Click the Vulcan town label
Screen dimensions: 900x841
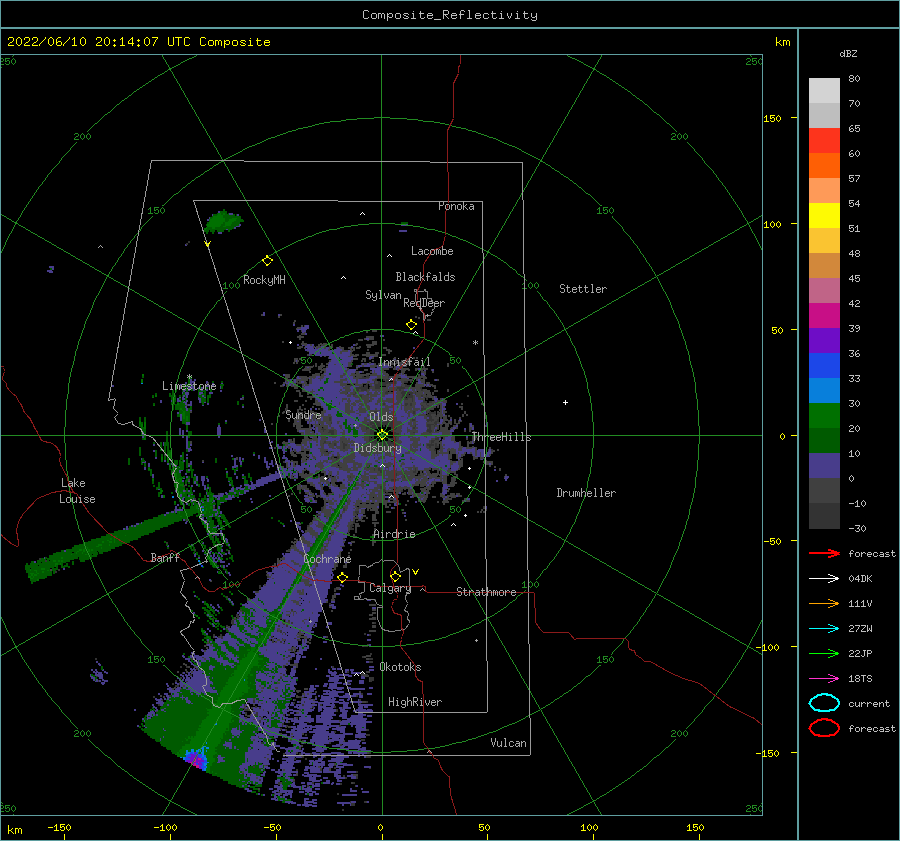pyautogui.click(x=508, y=743)
